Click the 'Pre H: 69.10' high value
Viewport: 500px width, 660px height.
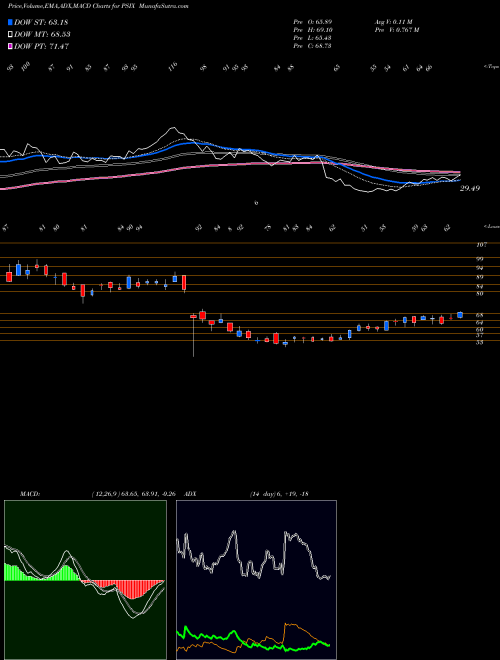pos(313,30)
